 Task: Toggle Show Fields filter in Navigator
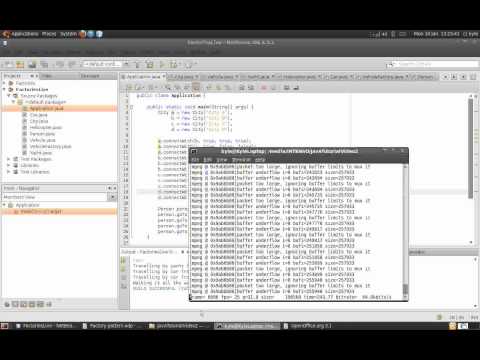(15, 304)
